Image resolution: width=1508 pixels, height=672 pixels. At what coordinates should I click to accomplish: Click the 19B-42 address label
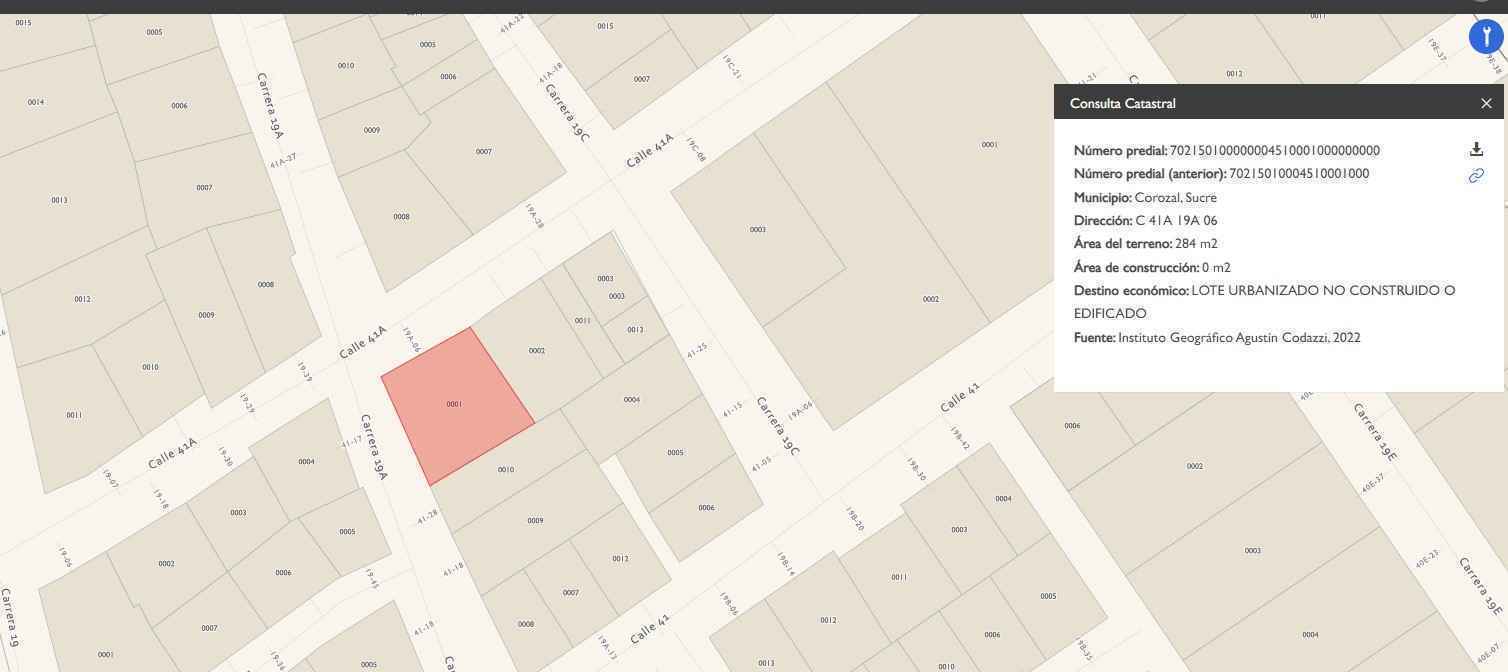(960, 439)
